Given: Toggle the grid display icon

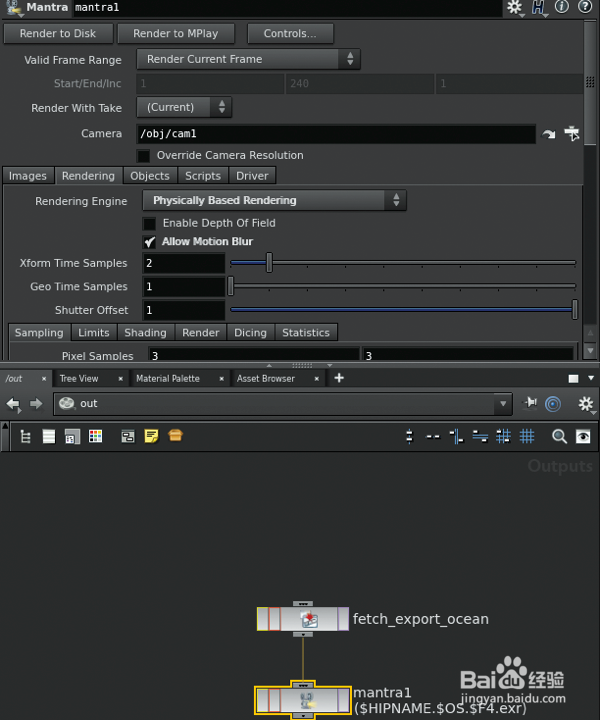Looking at the screenshot, I should click(x=527, y=436).
